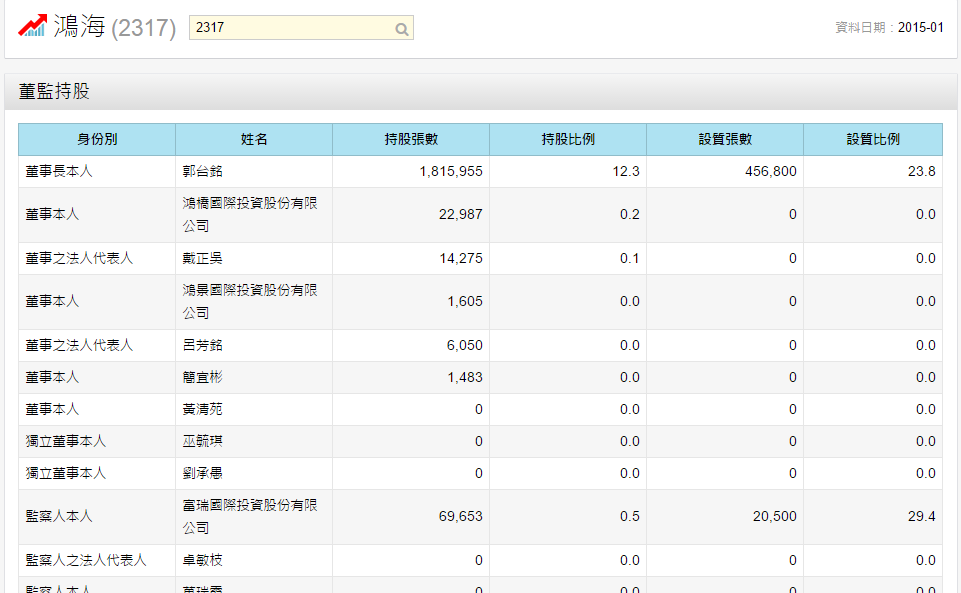Click pledged shares 456,800
The image size is (961, 593).
[770, 172]
